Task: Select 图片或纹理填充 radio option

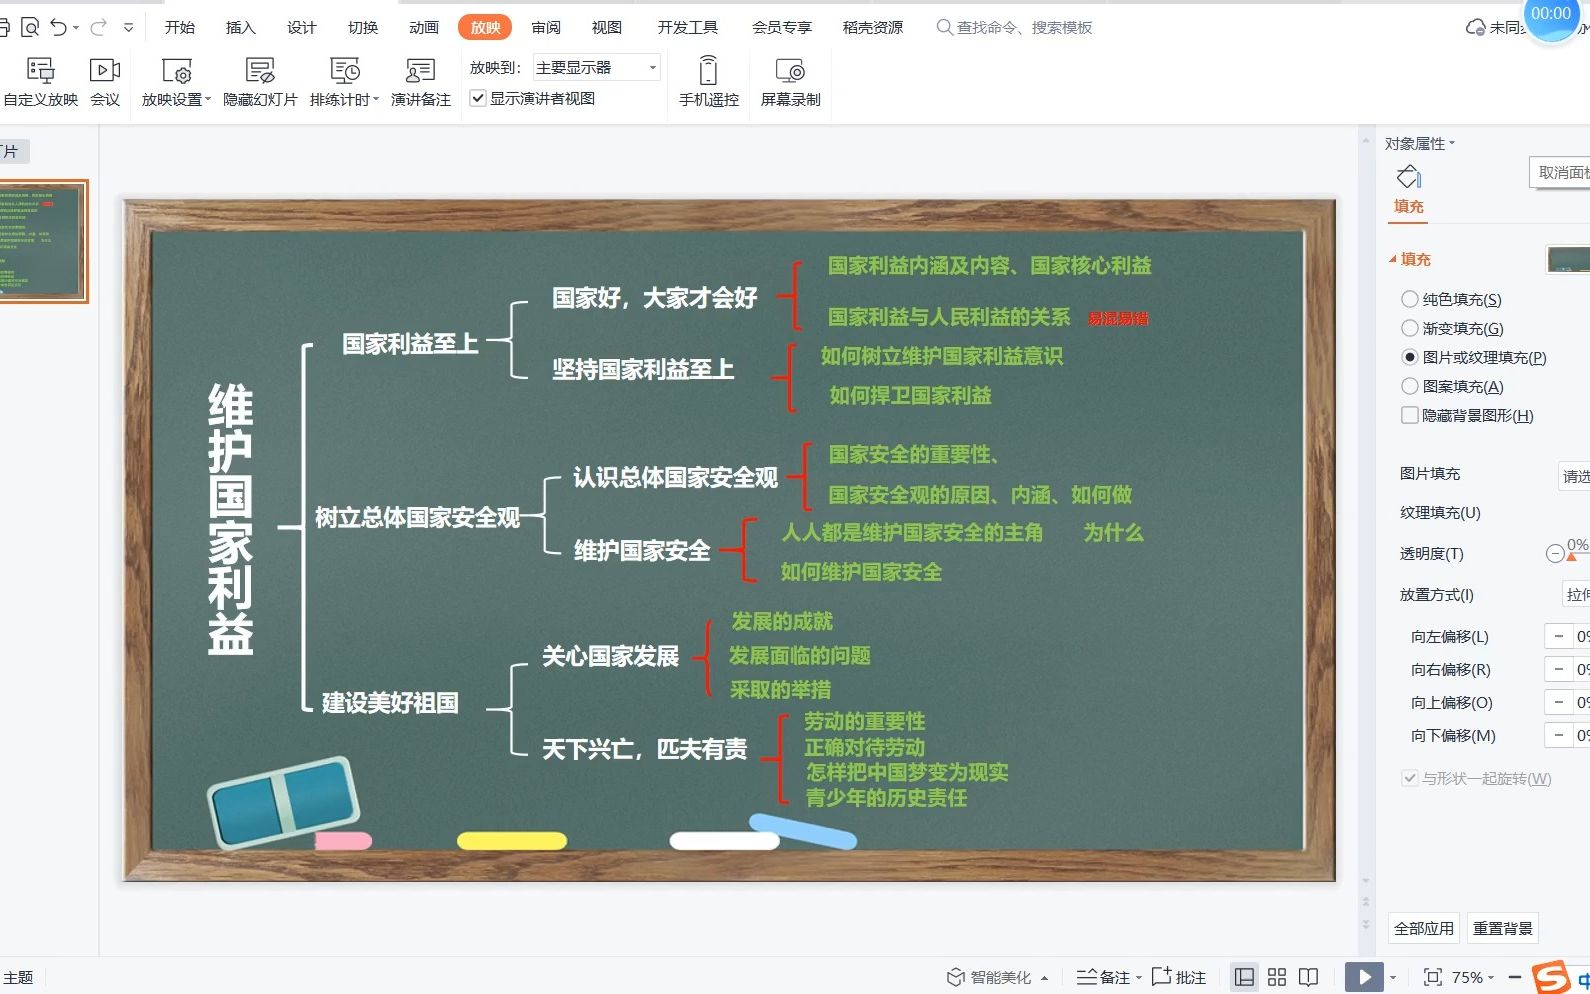Action: point(1410,357)
